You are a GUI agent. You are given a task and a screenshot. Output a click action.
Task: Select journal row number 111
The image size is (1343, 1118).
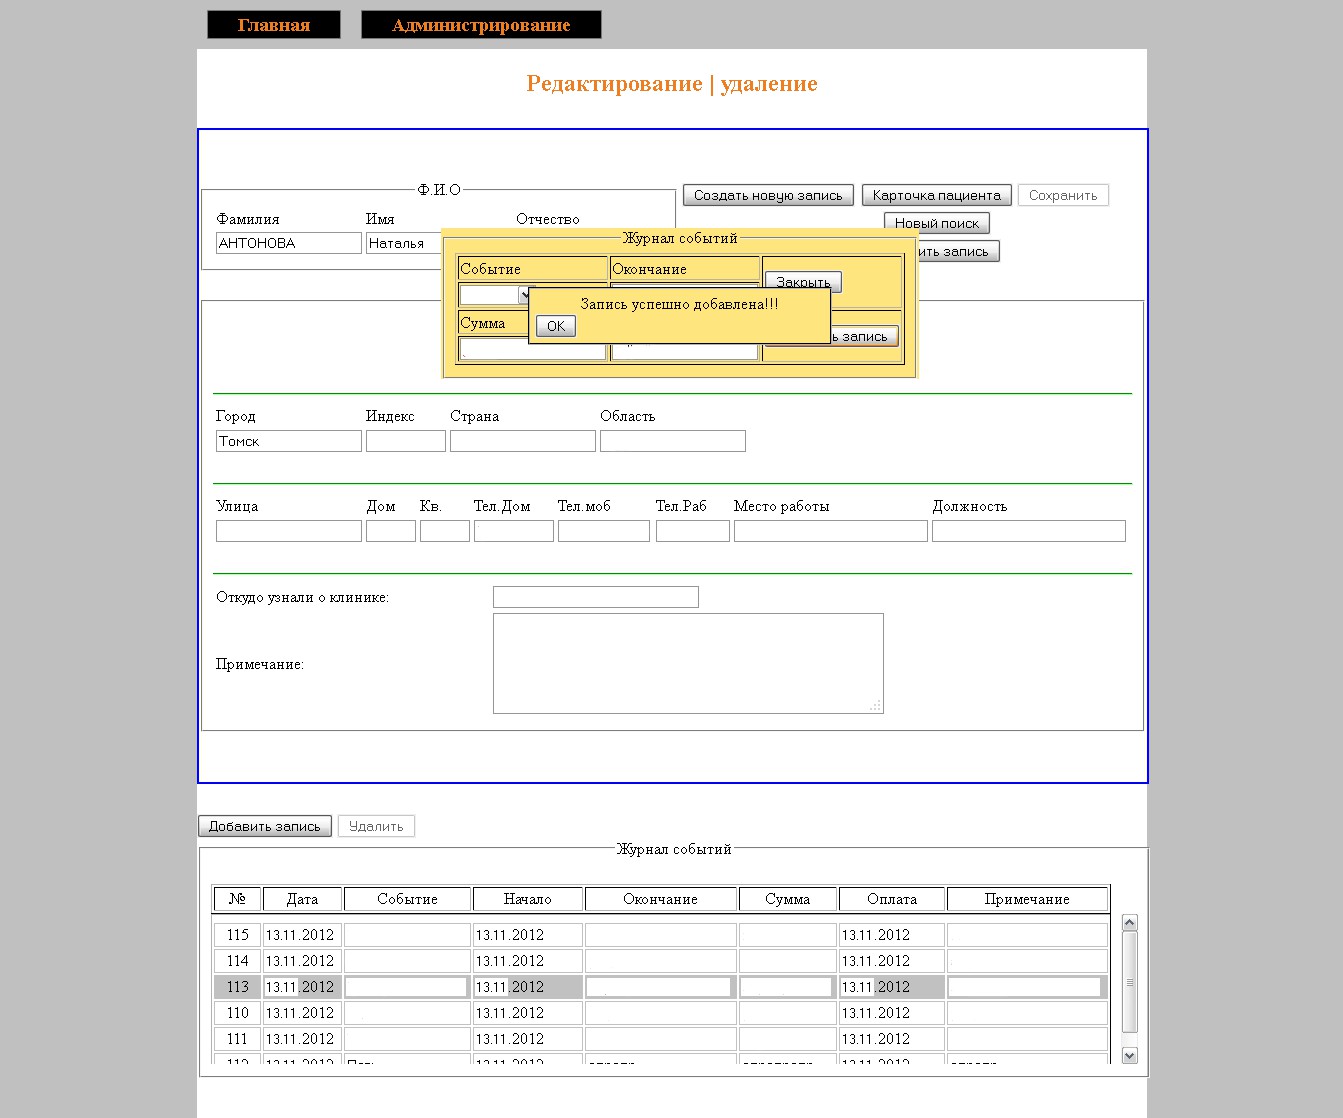tap(661, 1039)
